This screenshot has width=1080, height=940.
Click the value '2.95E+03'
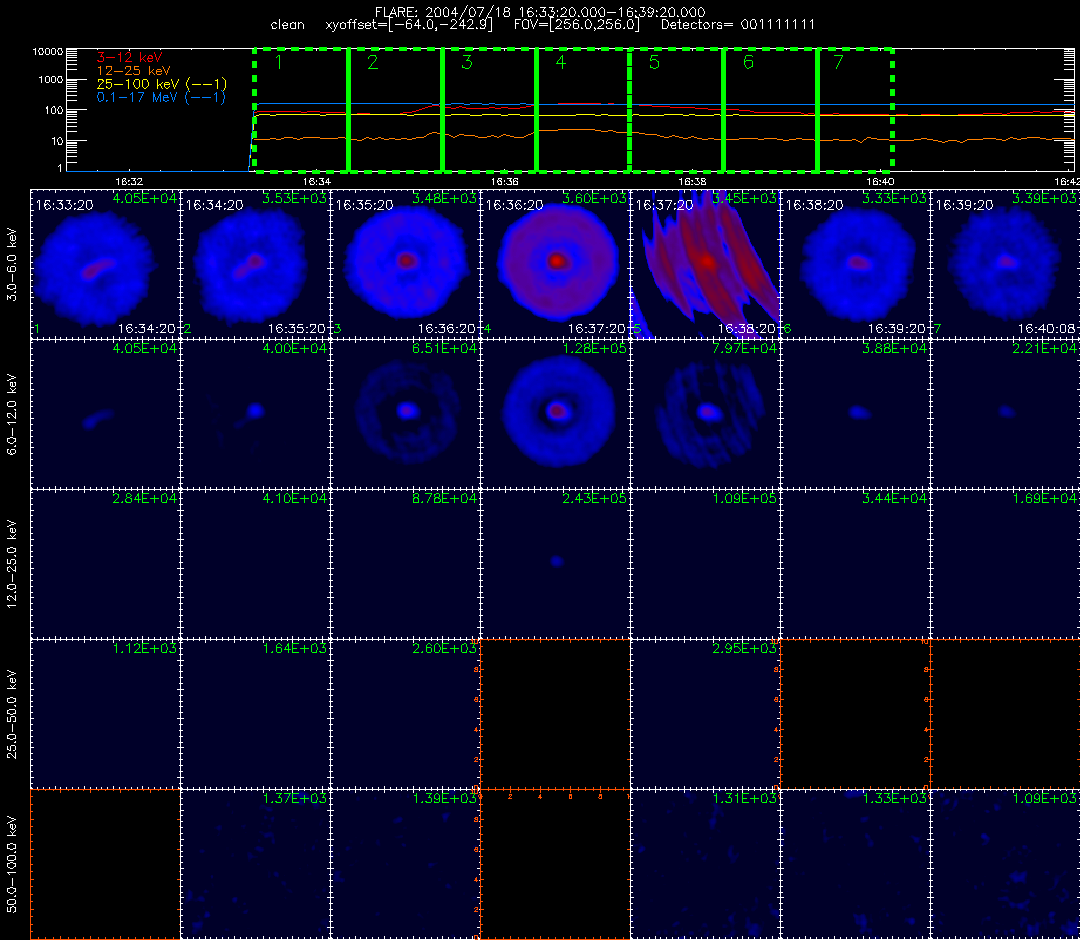[x=745, y=649]
